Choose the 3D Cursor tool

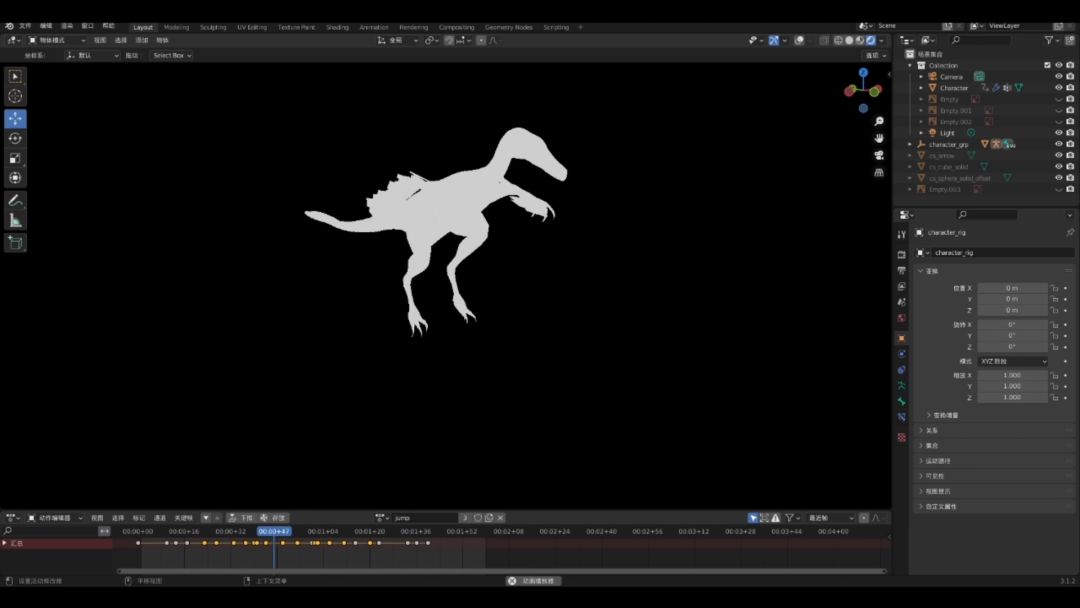(15, 96)
